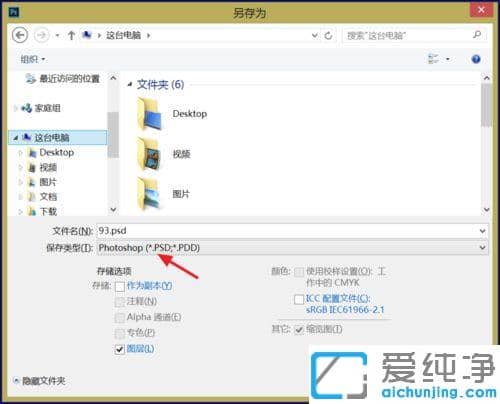Open the 组织 menu
500x404 pixels.
pos(33,59)
